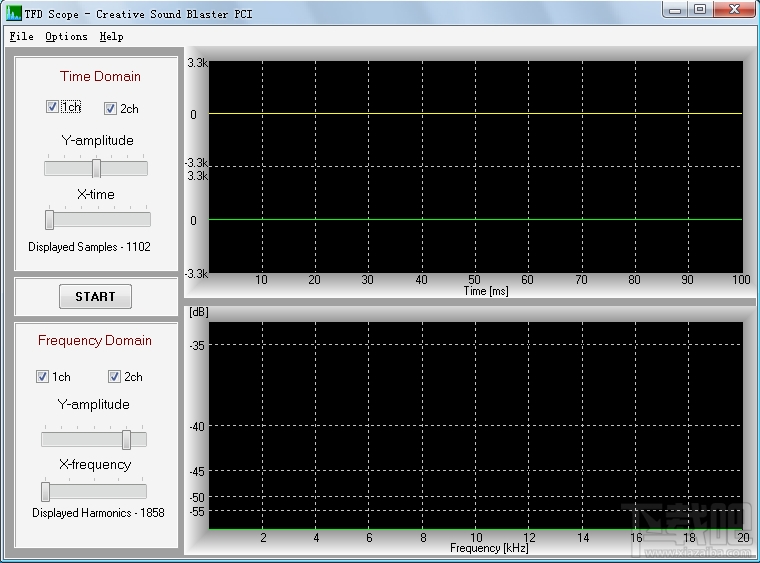Open the File menu

tap(21, 36)
